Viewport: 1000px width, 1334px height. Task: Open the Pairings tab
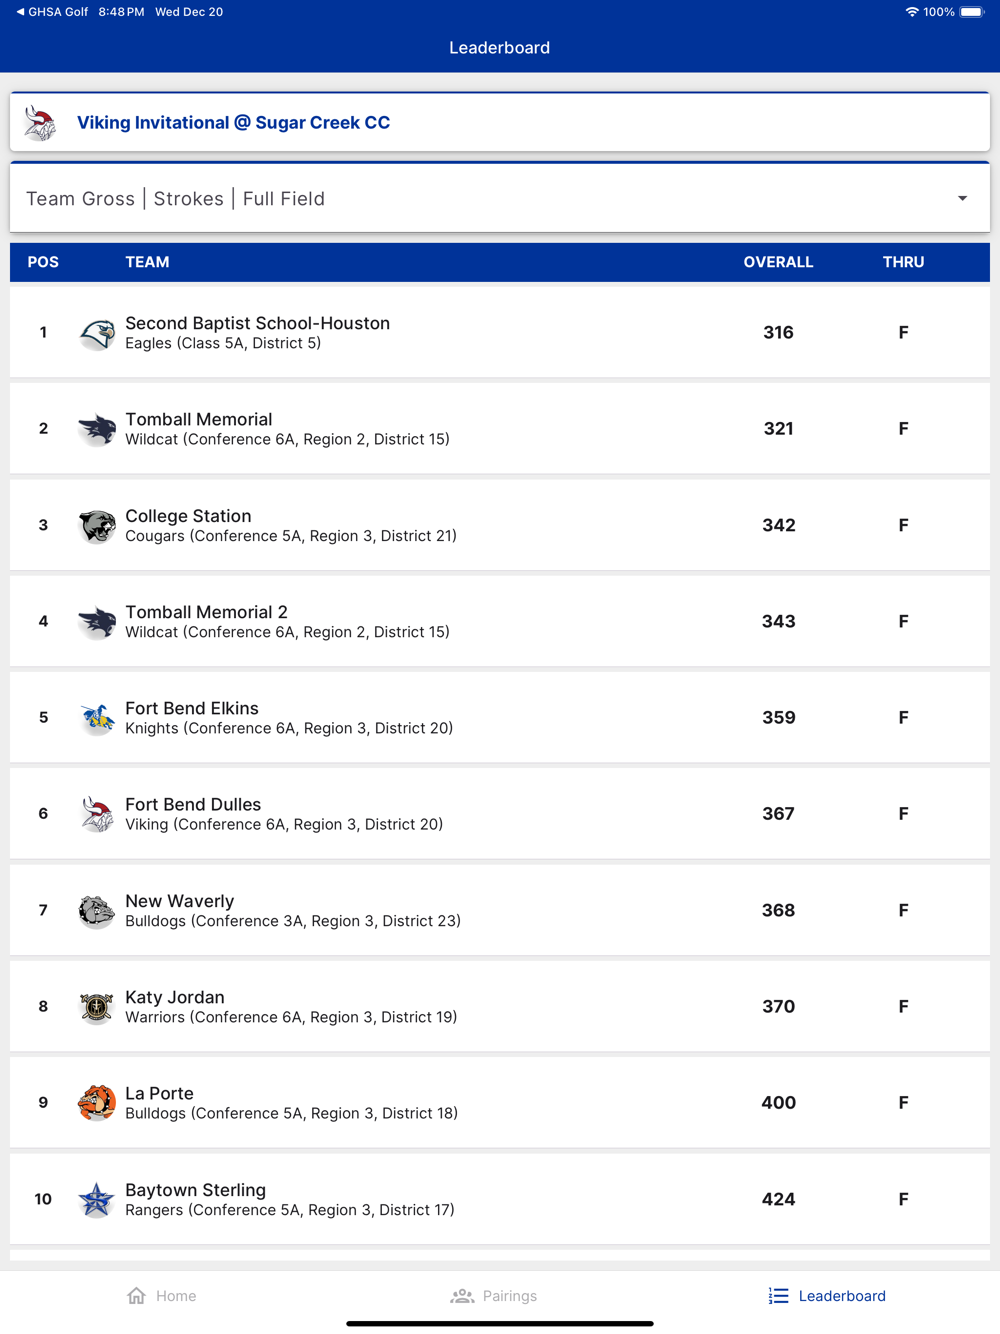click(494, 1296)
